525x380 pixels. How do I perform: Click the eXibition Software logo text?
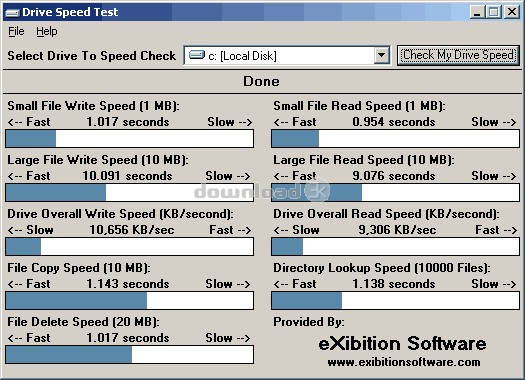402,344
